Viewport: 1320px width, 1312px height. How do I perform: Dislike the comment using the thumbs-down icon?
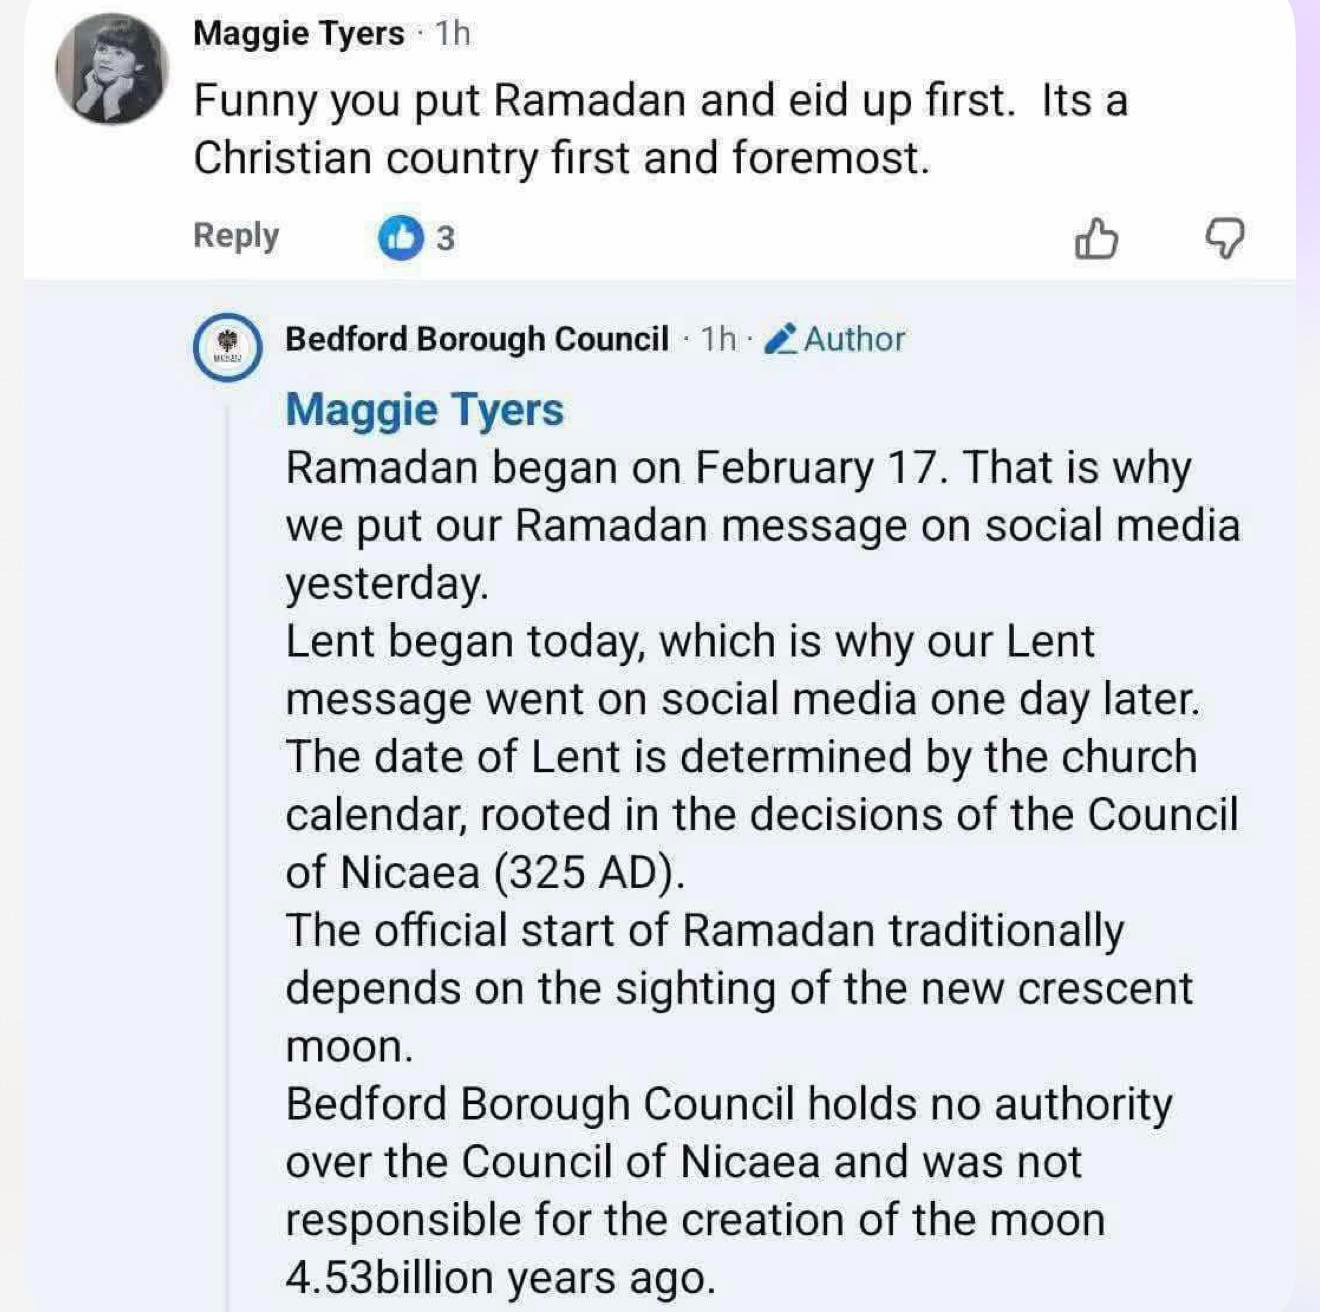1224,239
